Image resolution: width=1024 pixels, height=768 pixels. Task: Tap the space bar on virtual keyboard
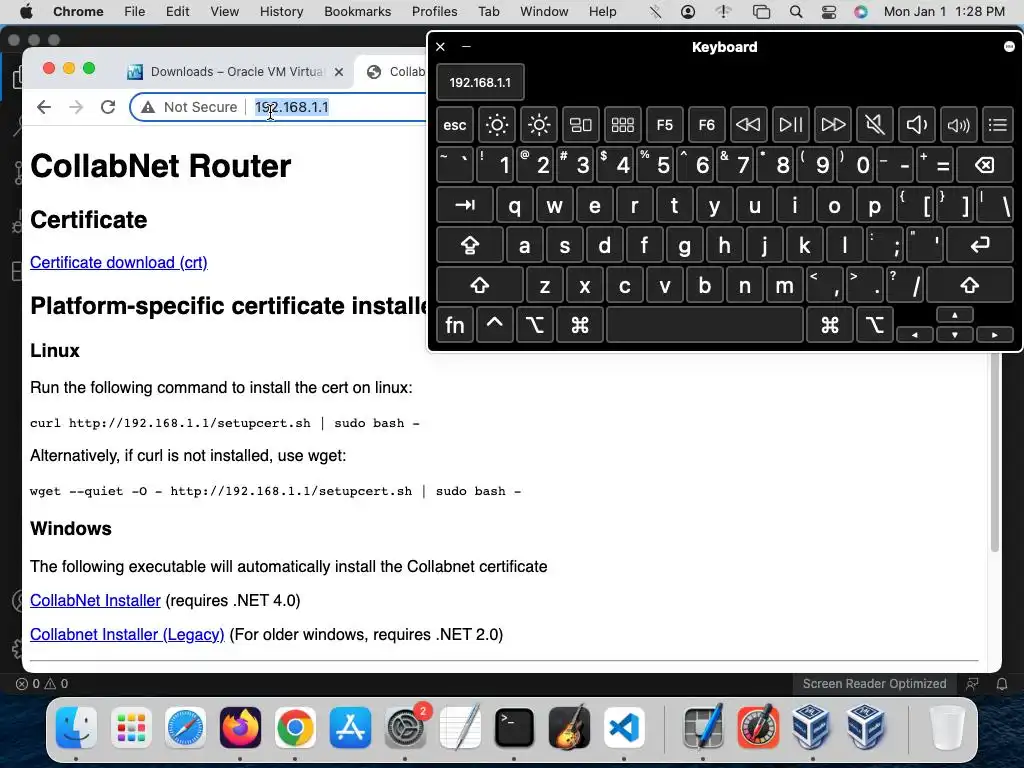coord(705,325)
